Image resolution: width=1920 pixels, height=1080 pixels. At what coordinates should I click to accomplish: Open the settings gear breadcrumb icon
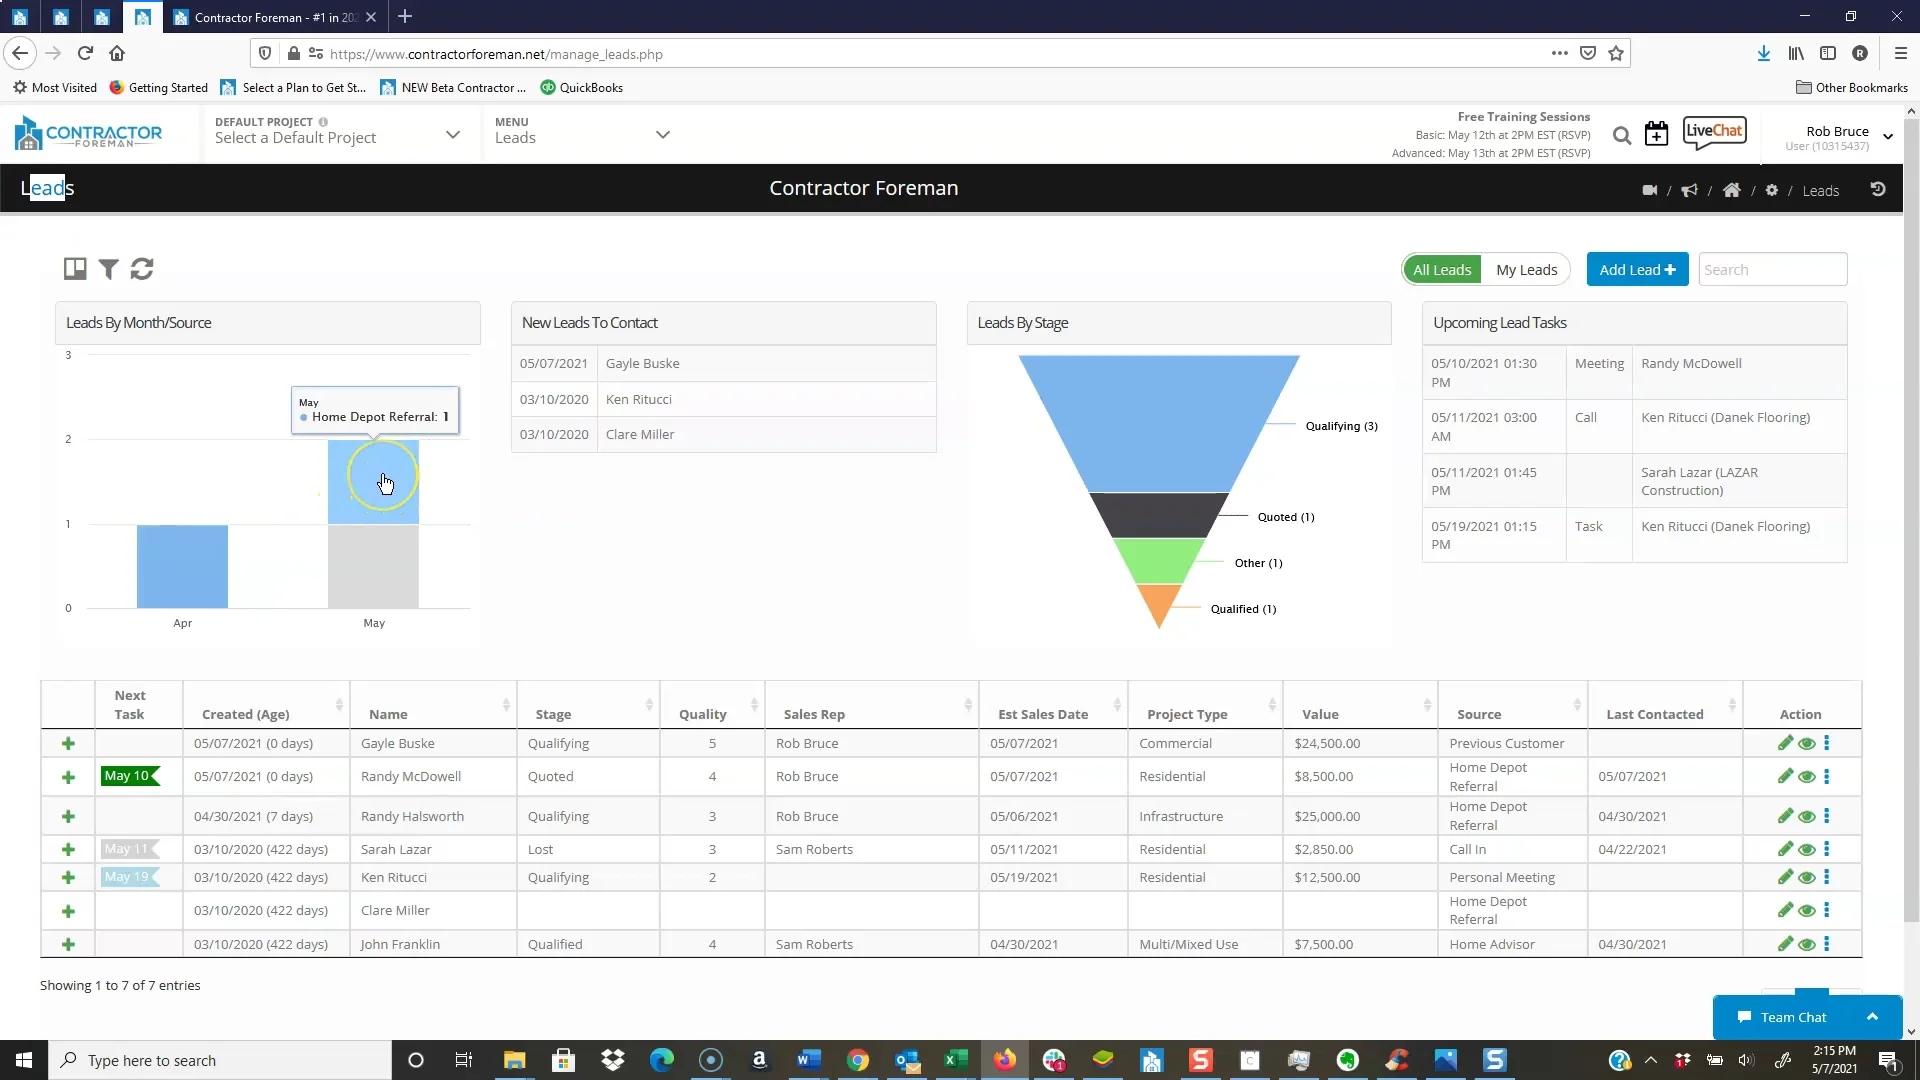click(x=1772, y=190)
